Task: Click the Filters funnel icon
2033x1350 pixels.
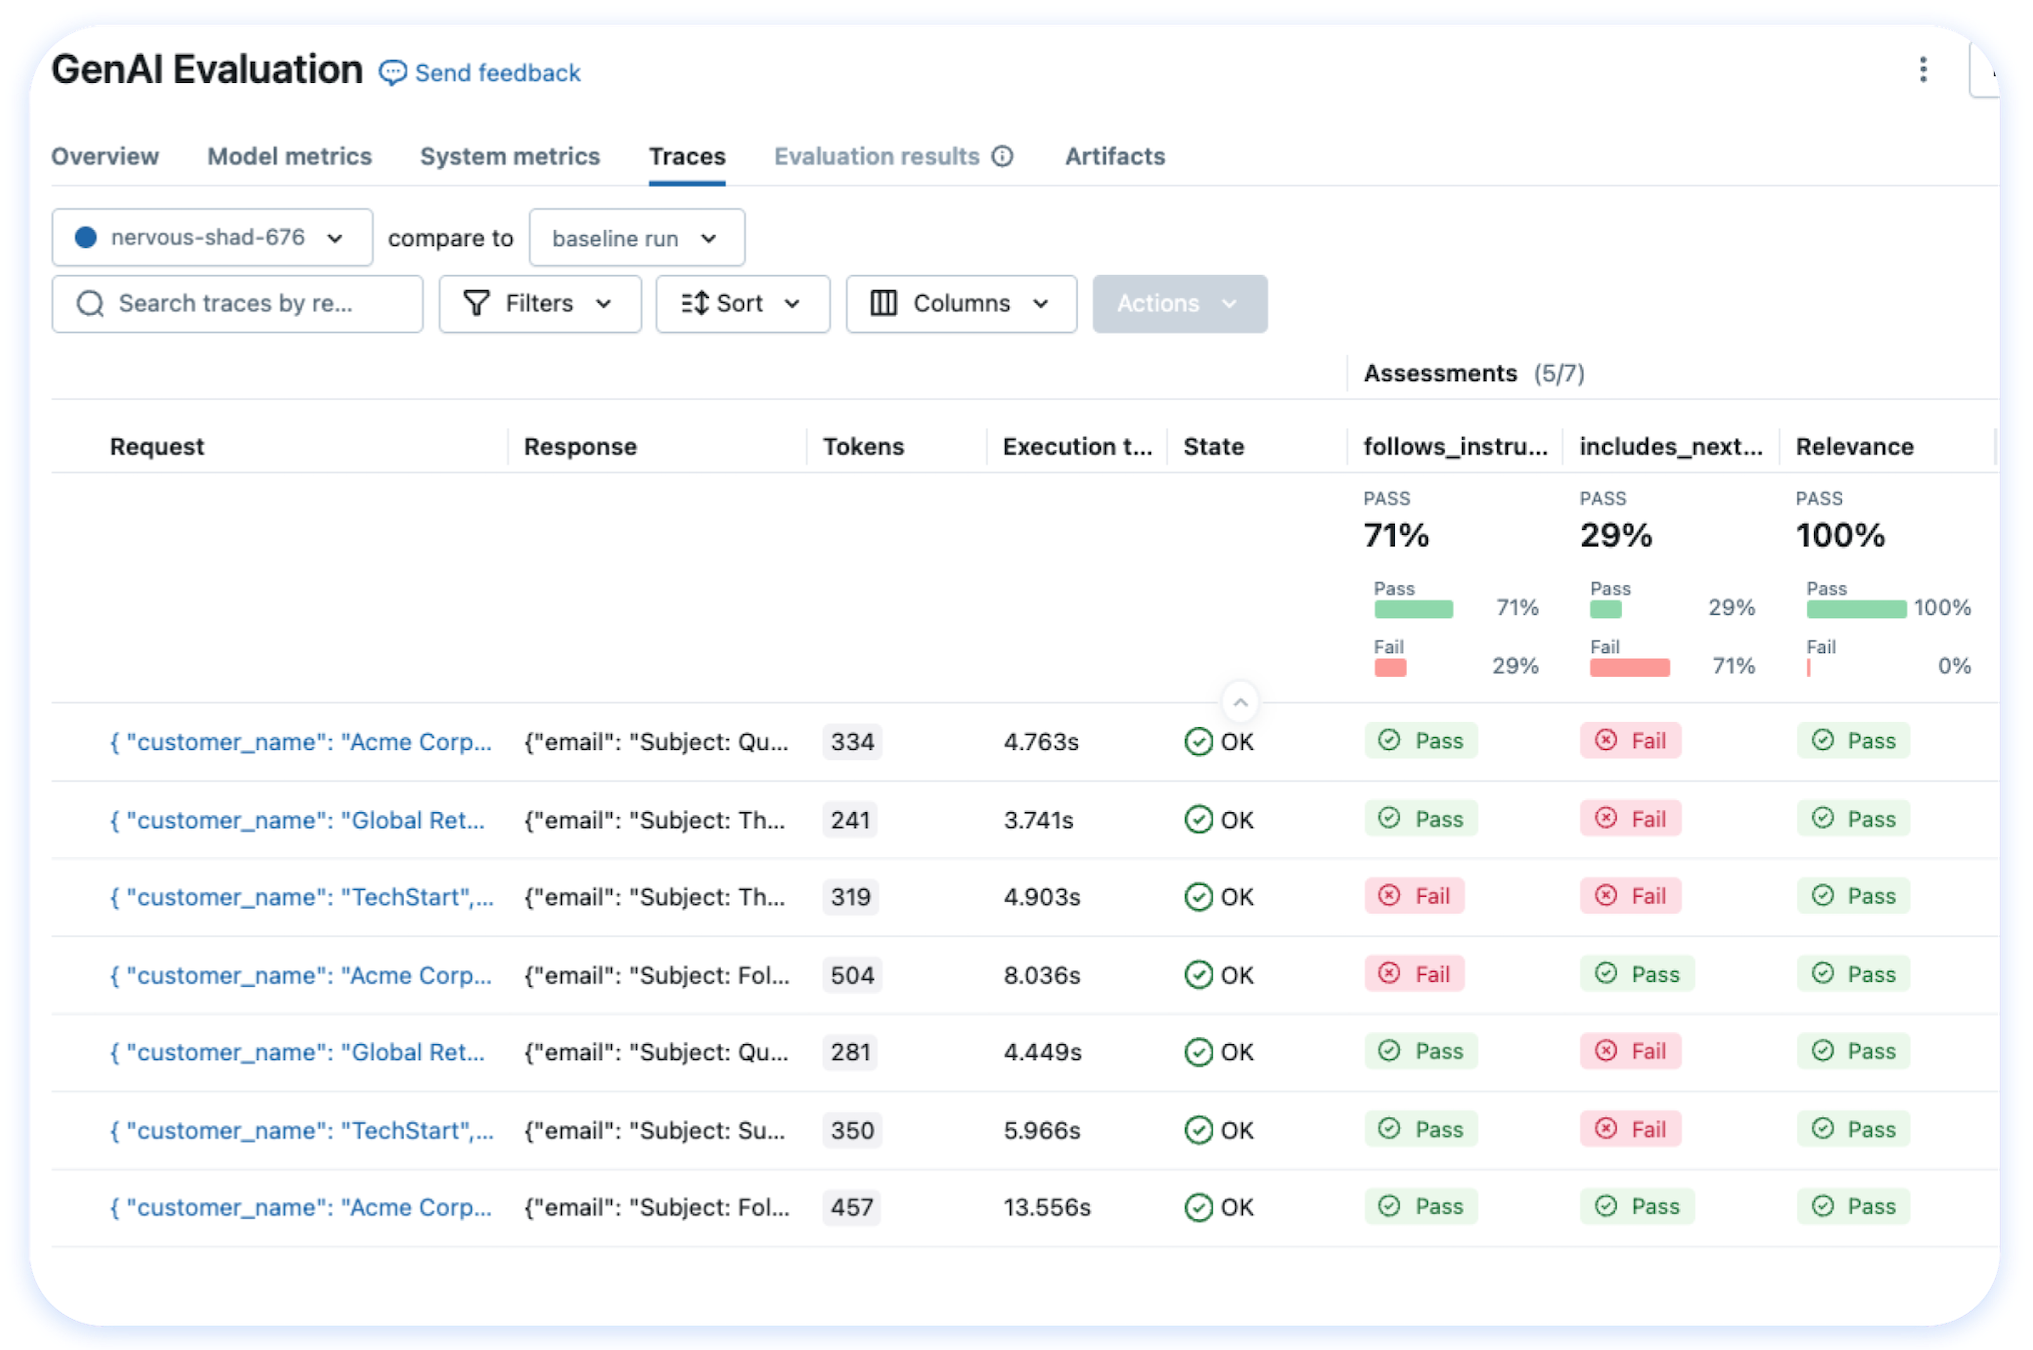Action: tap(477, 303)
